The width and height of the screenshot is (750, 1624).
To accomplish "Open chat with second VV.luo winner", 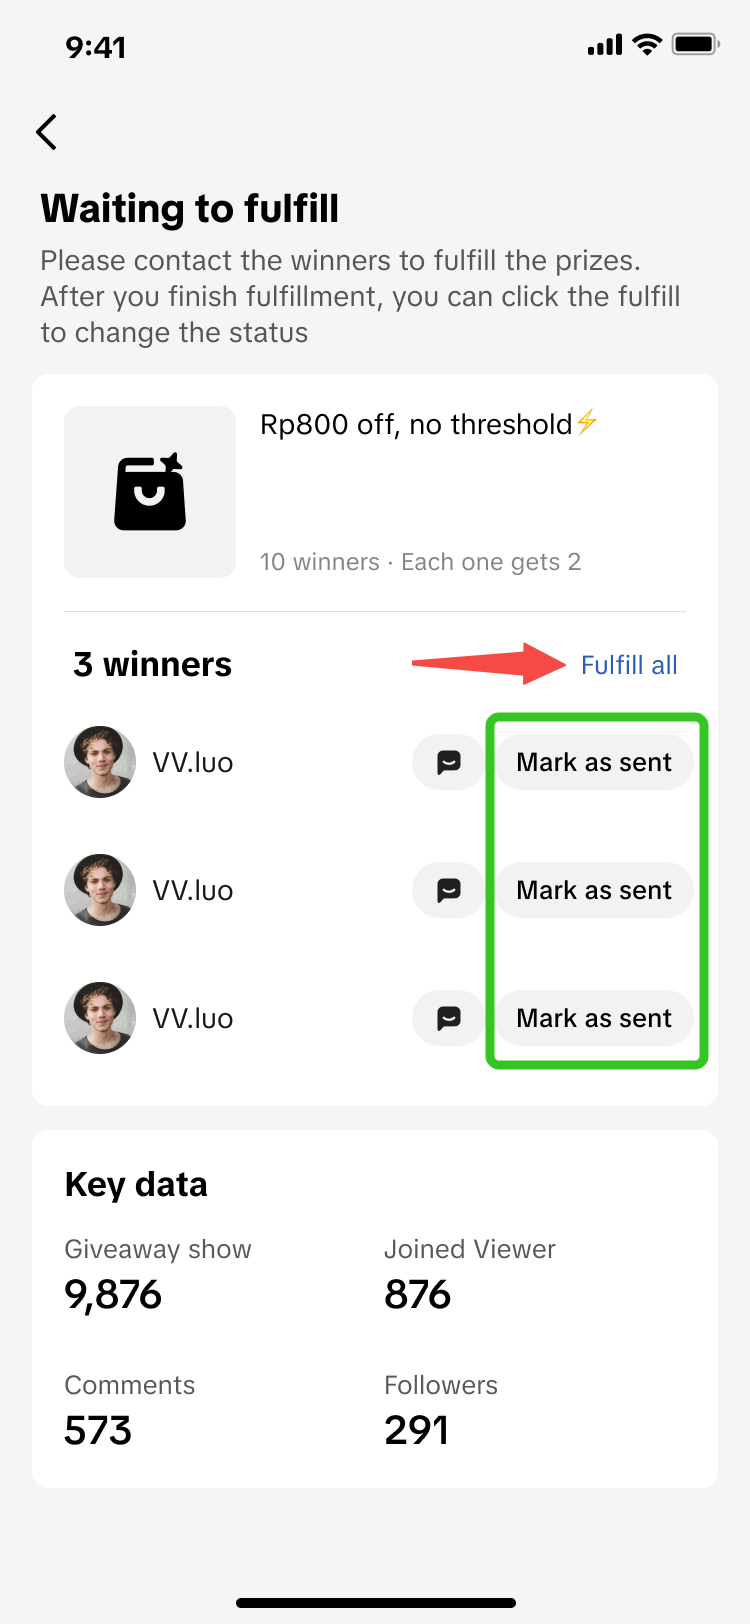I will (448, 890).
